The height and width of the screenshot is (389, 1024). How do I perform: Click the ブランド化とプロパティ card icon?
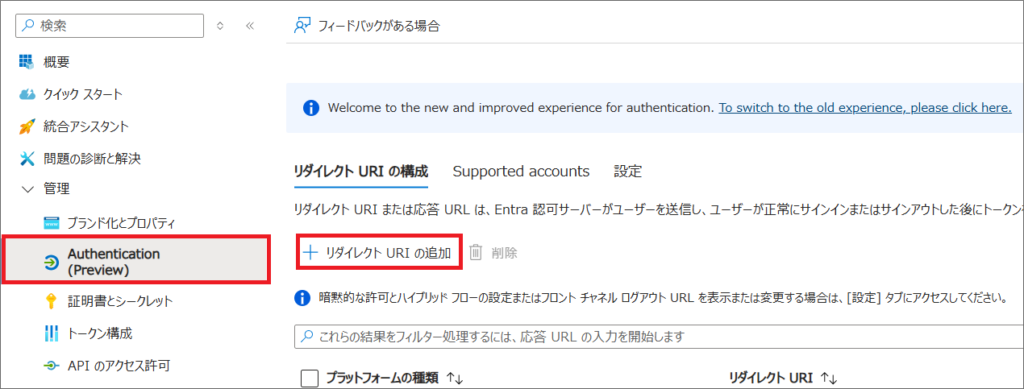(x=52, y=224)
